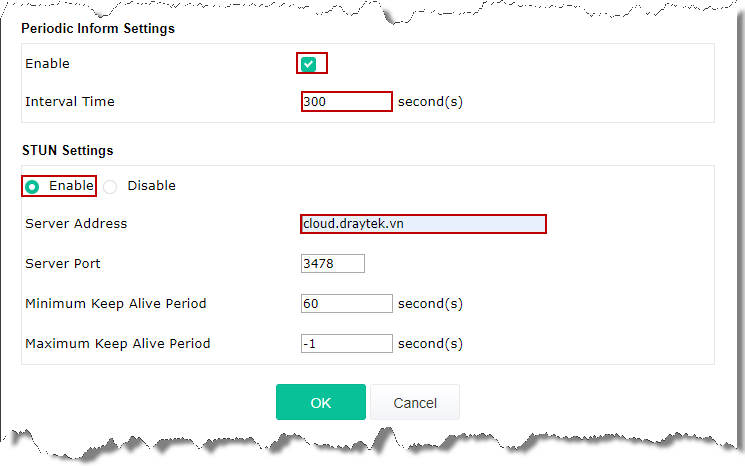Confirm settings with the OK button
745x466 pixels.
(321, 402)
